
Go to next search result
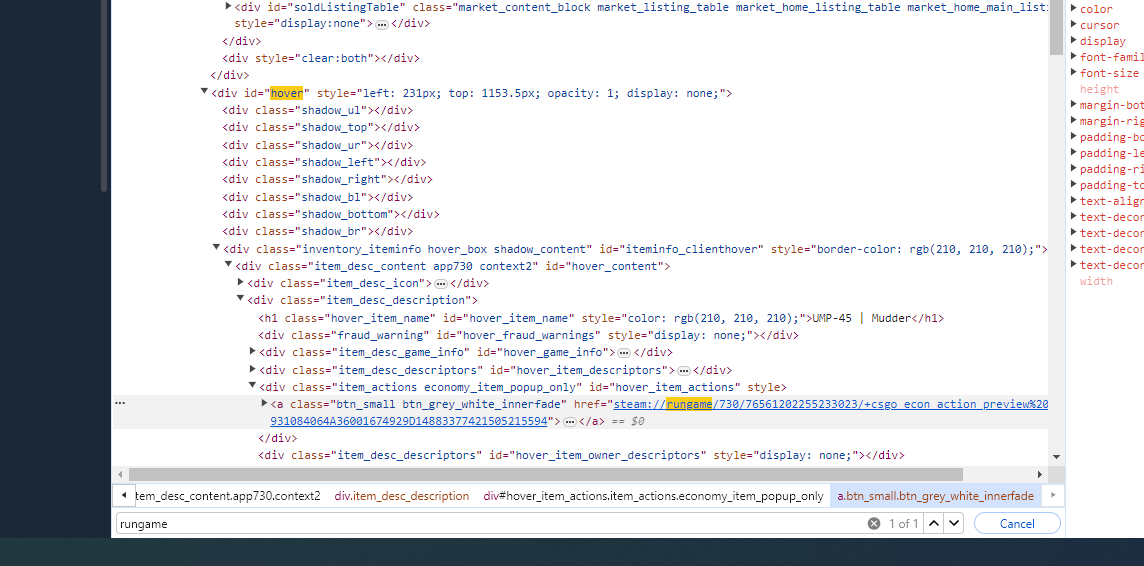954,523
